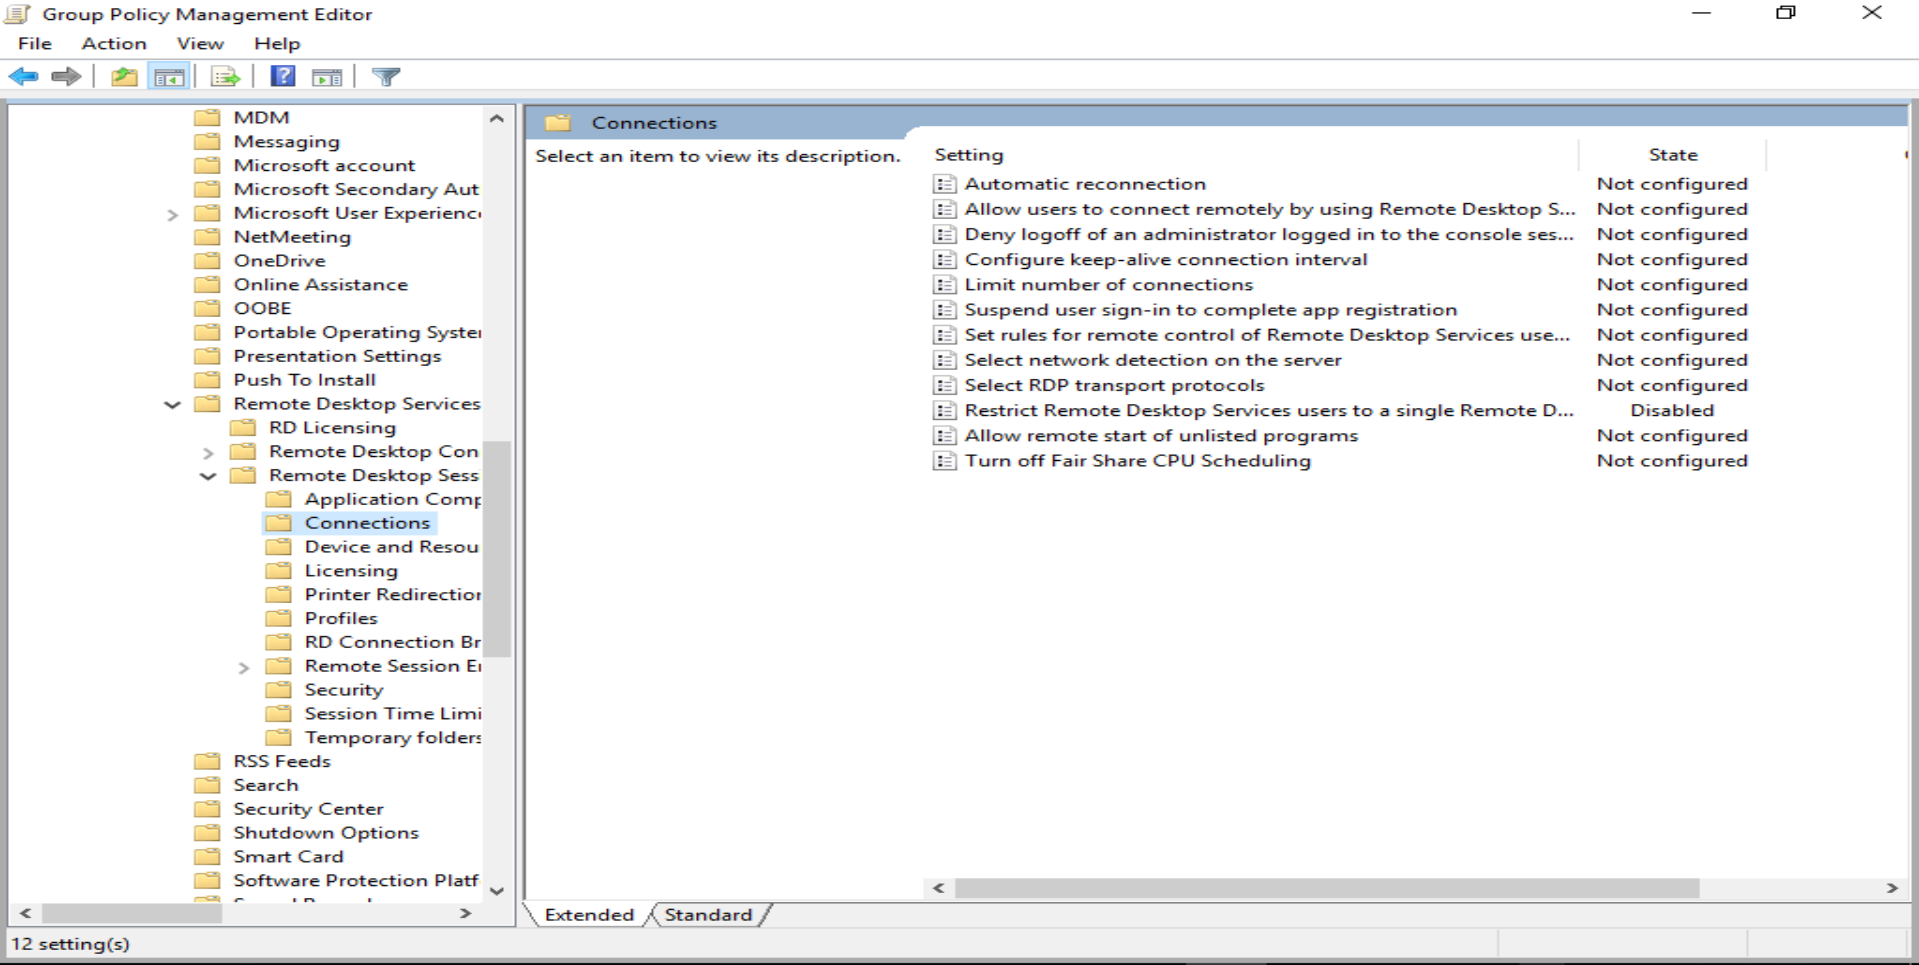
Task: Select the Application Compatibility tree folder
Action: (392, 499)
